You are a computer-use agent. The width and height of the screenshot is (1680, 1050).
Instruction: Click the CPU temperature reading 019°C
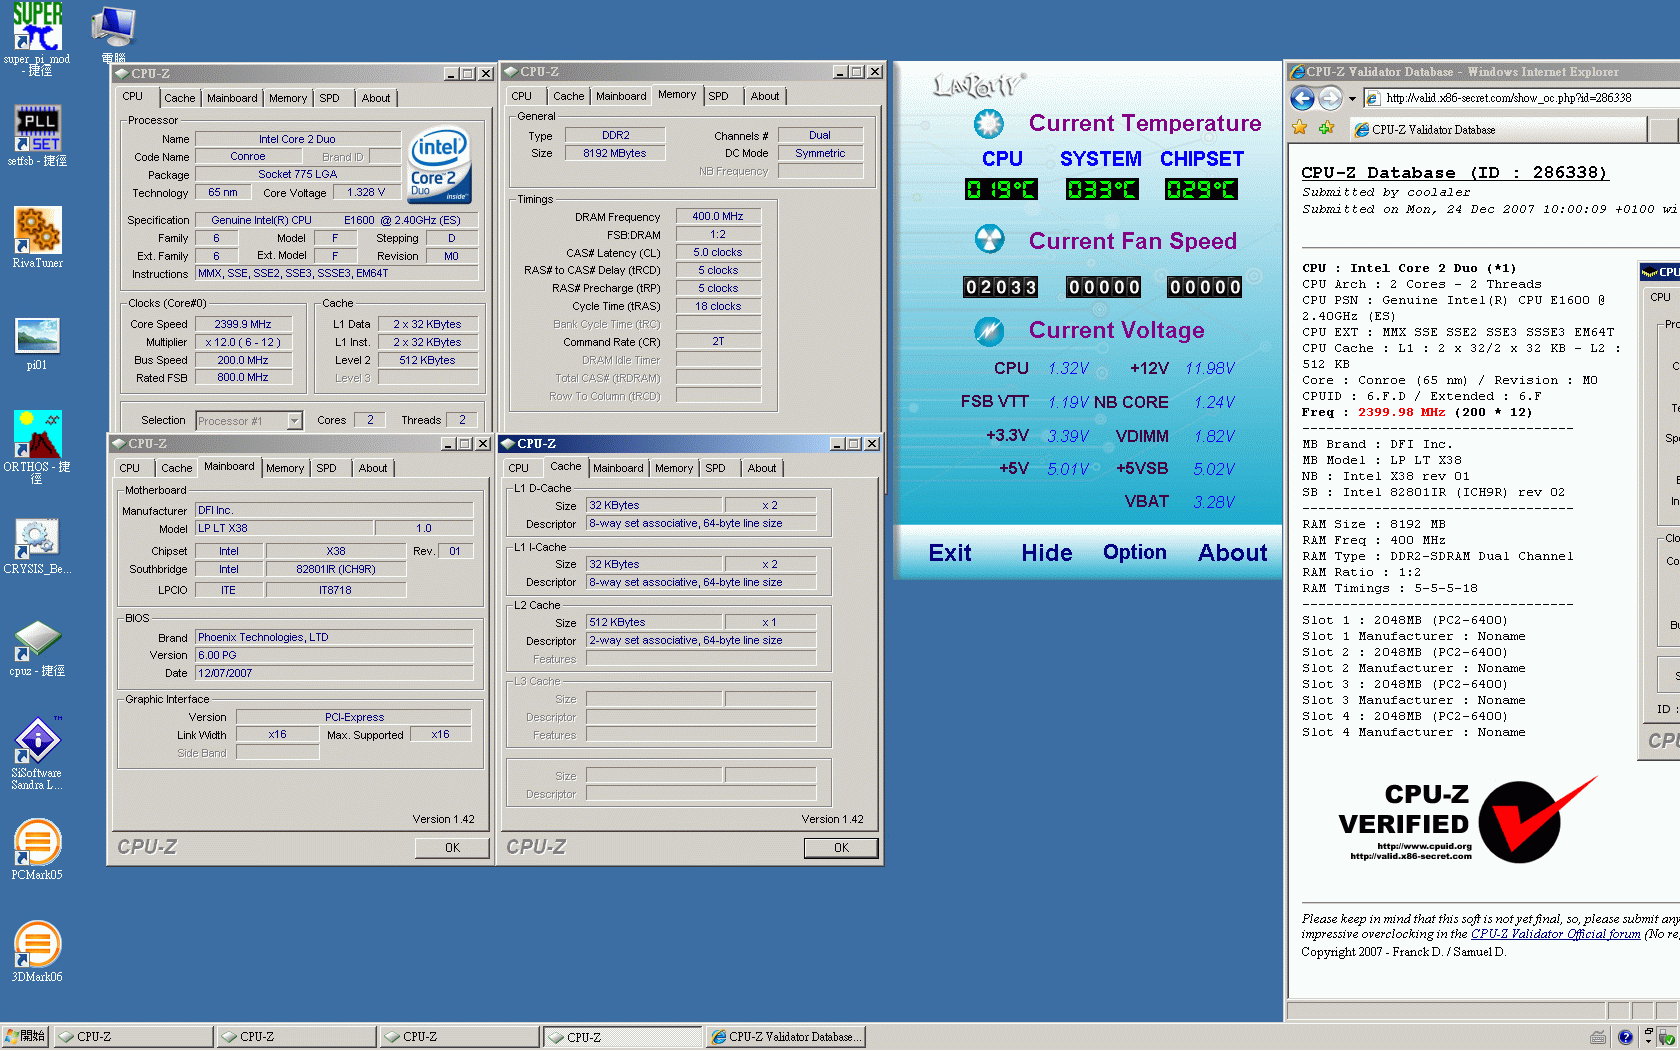coord(1001,189)
